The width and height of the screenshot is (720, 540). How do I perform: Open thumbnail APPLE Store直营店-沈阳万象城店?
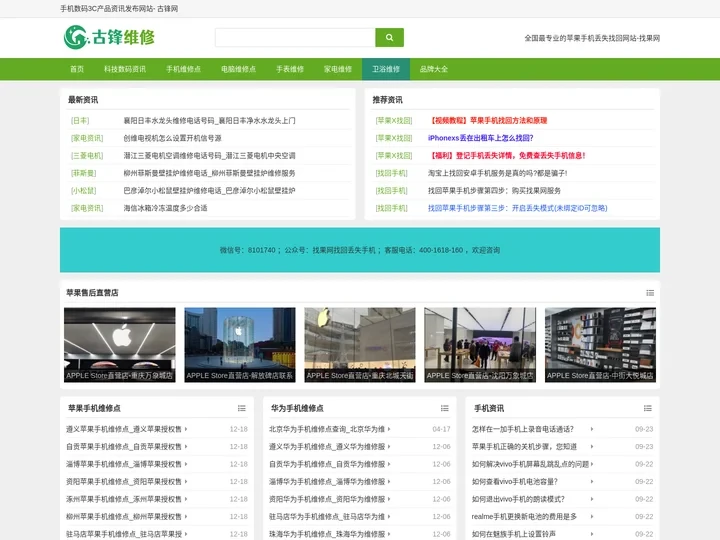click(x=480, y=345)
